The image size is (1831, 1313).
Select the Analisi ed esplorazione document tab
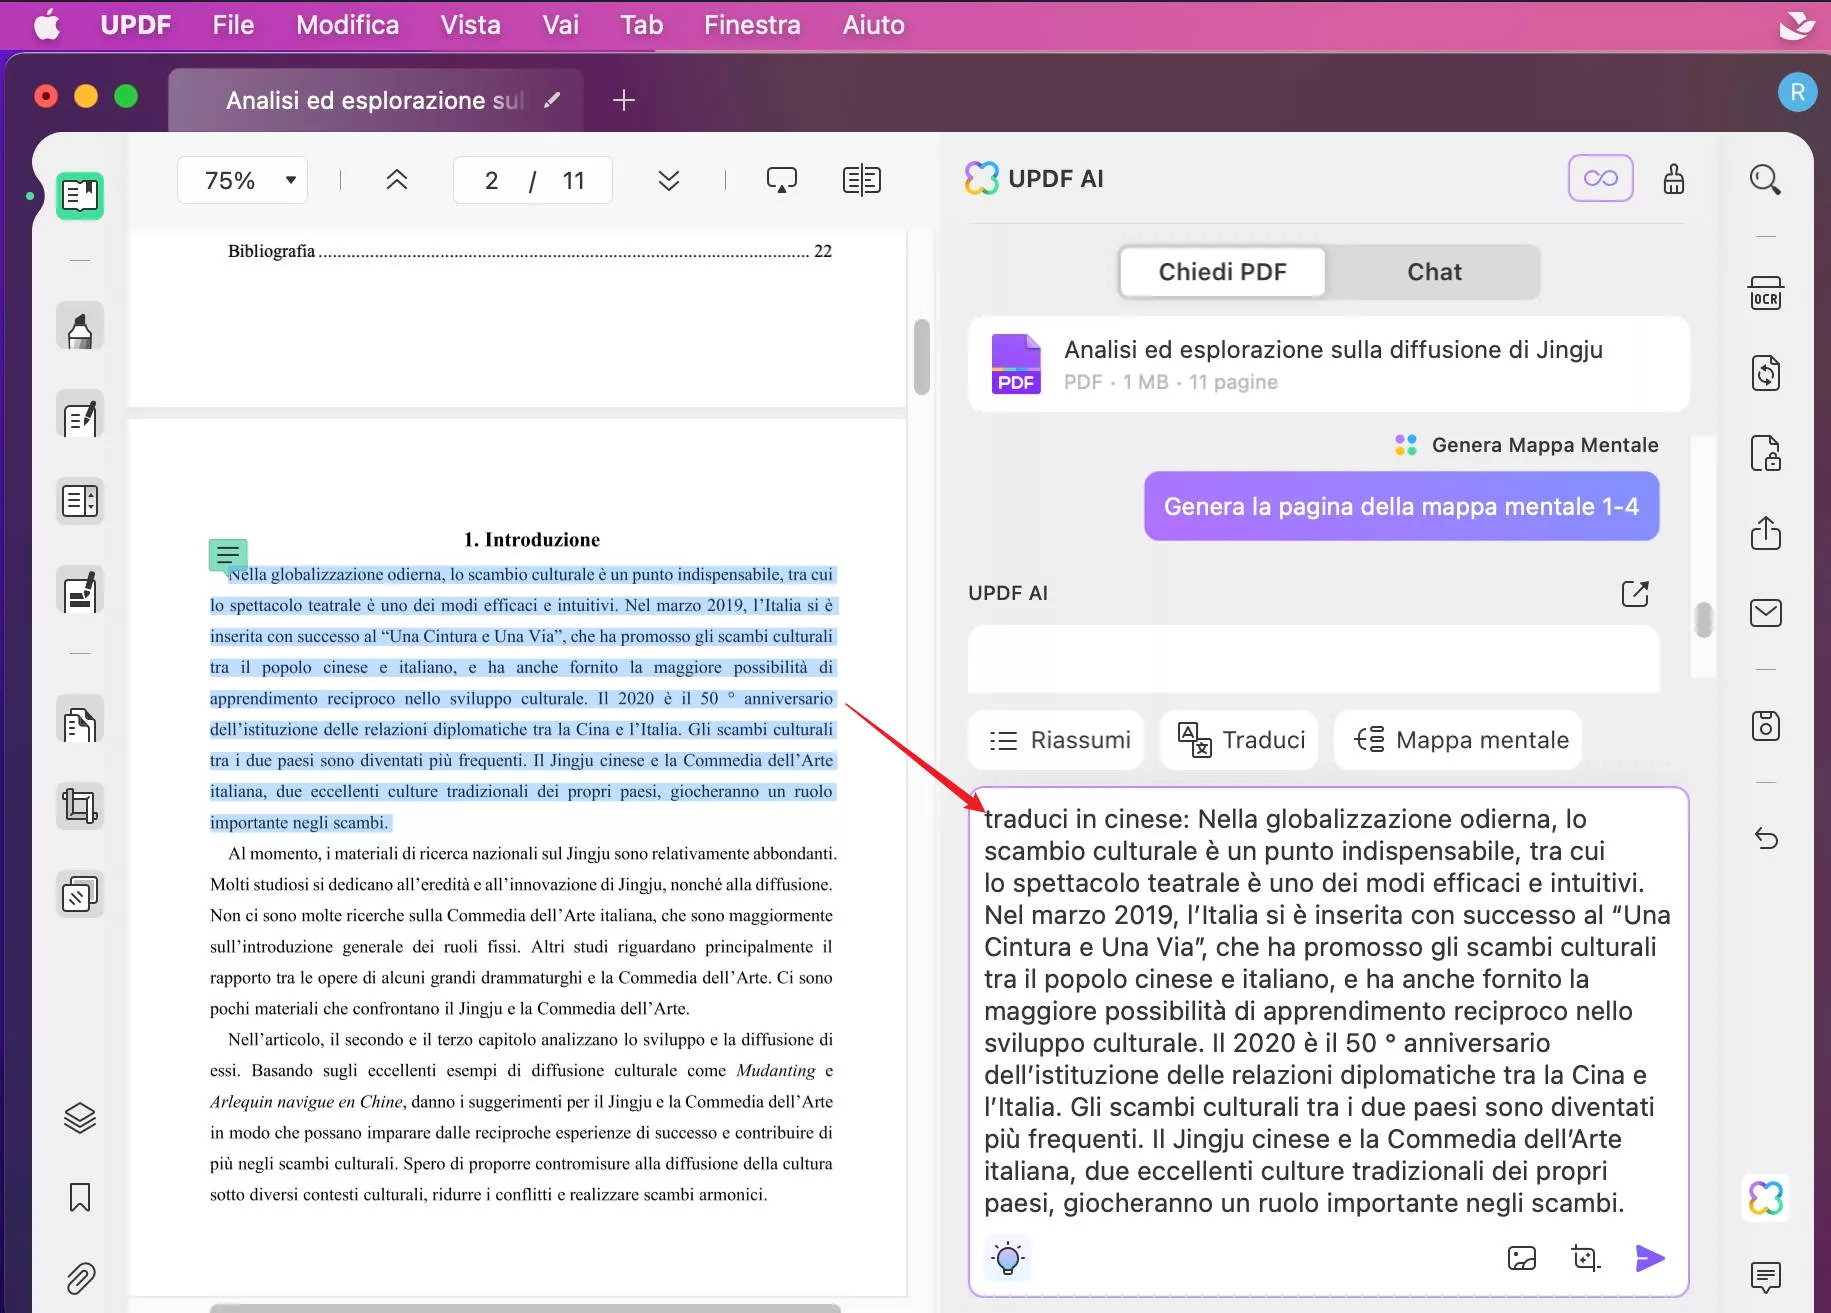point(374,100)
